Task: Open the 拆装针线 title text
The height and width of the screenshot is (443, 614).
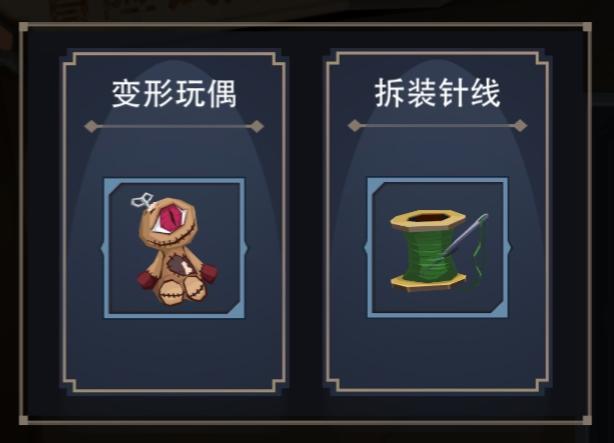Action: pos(437,93)
